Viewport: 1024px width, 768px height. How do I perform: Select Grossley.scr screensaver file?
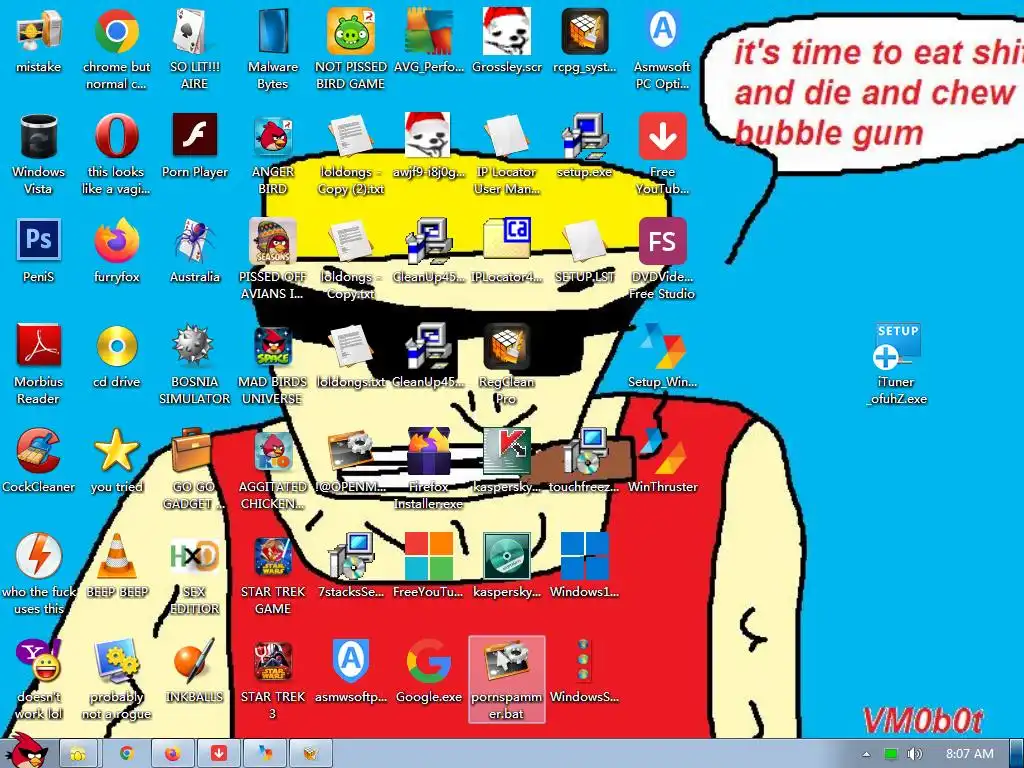[x=507, y=31]
